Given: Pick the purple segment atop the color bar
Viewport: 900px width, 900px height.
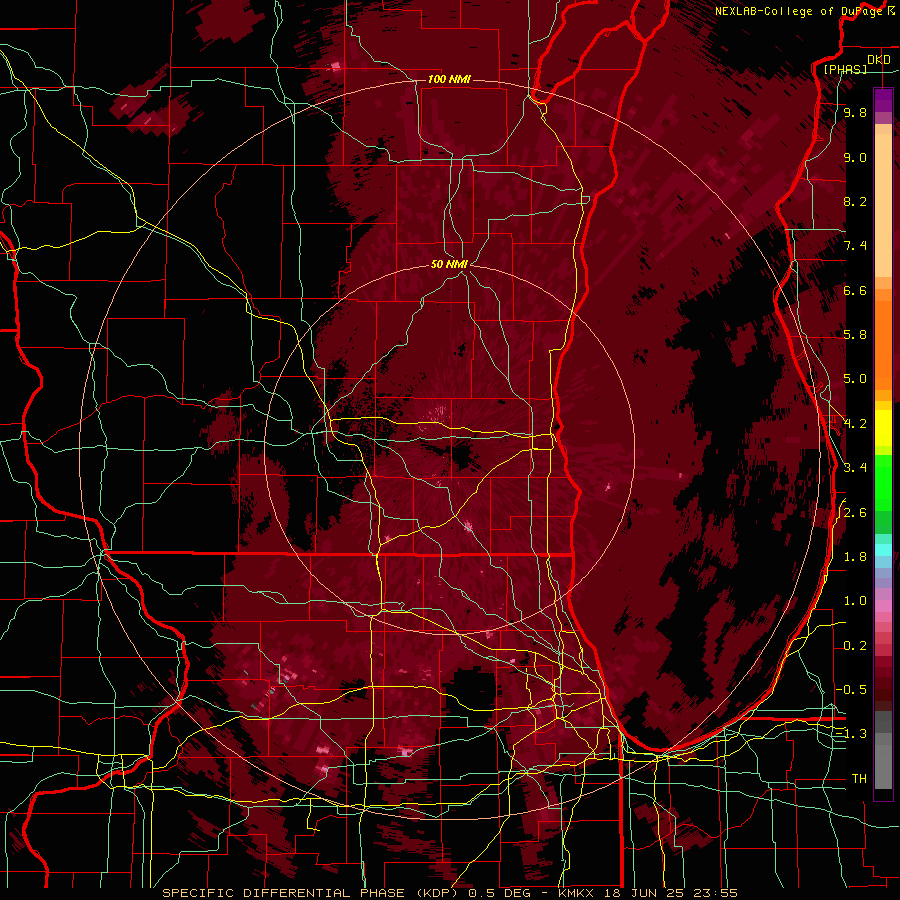Looking at the screenshot, I should [x=883, y=100].
